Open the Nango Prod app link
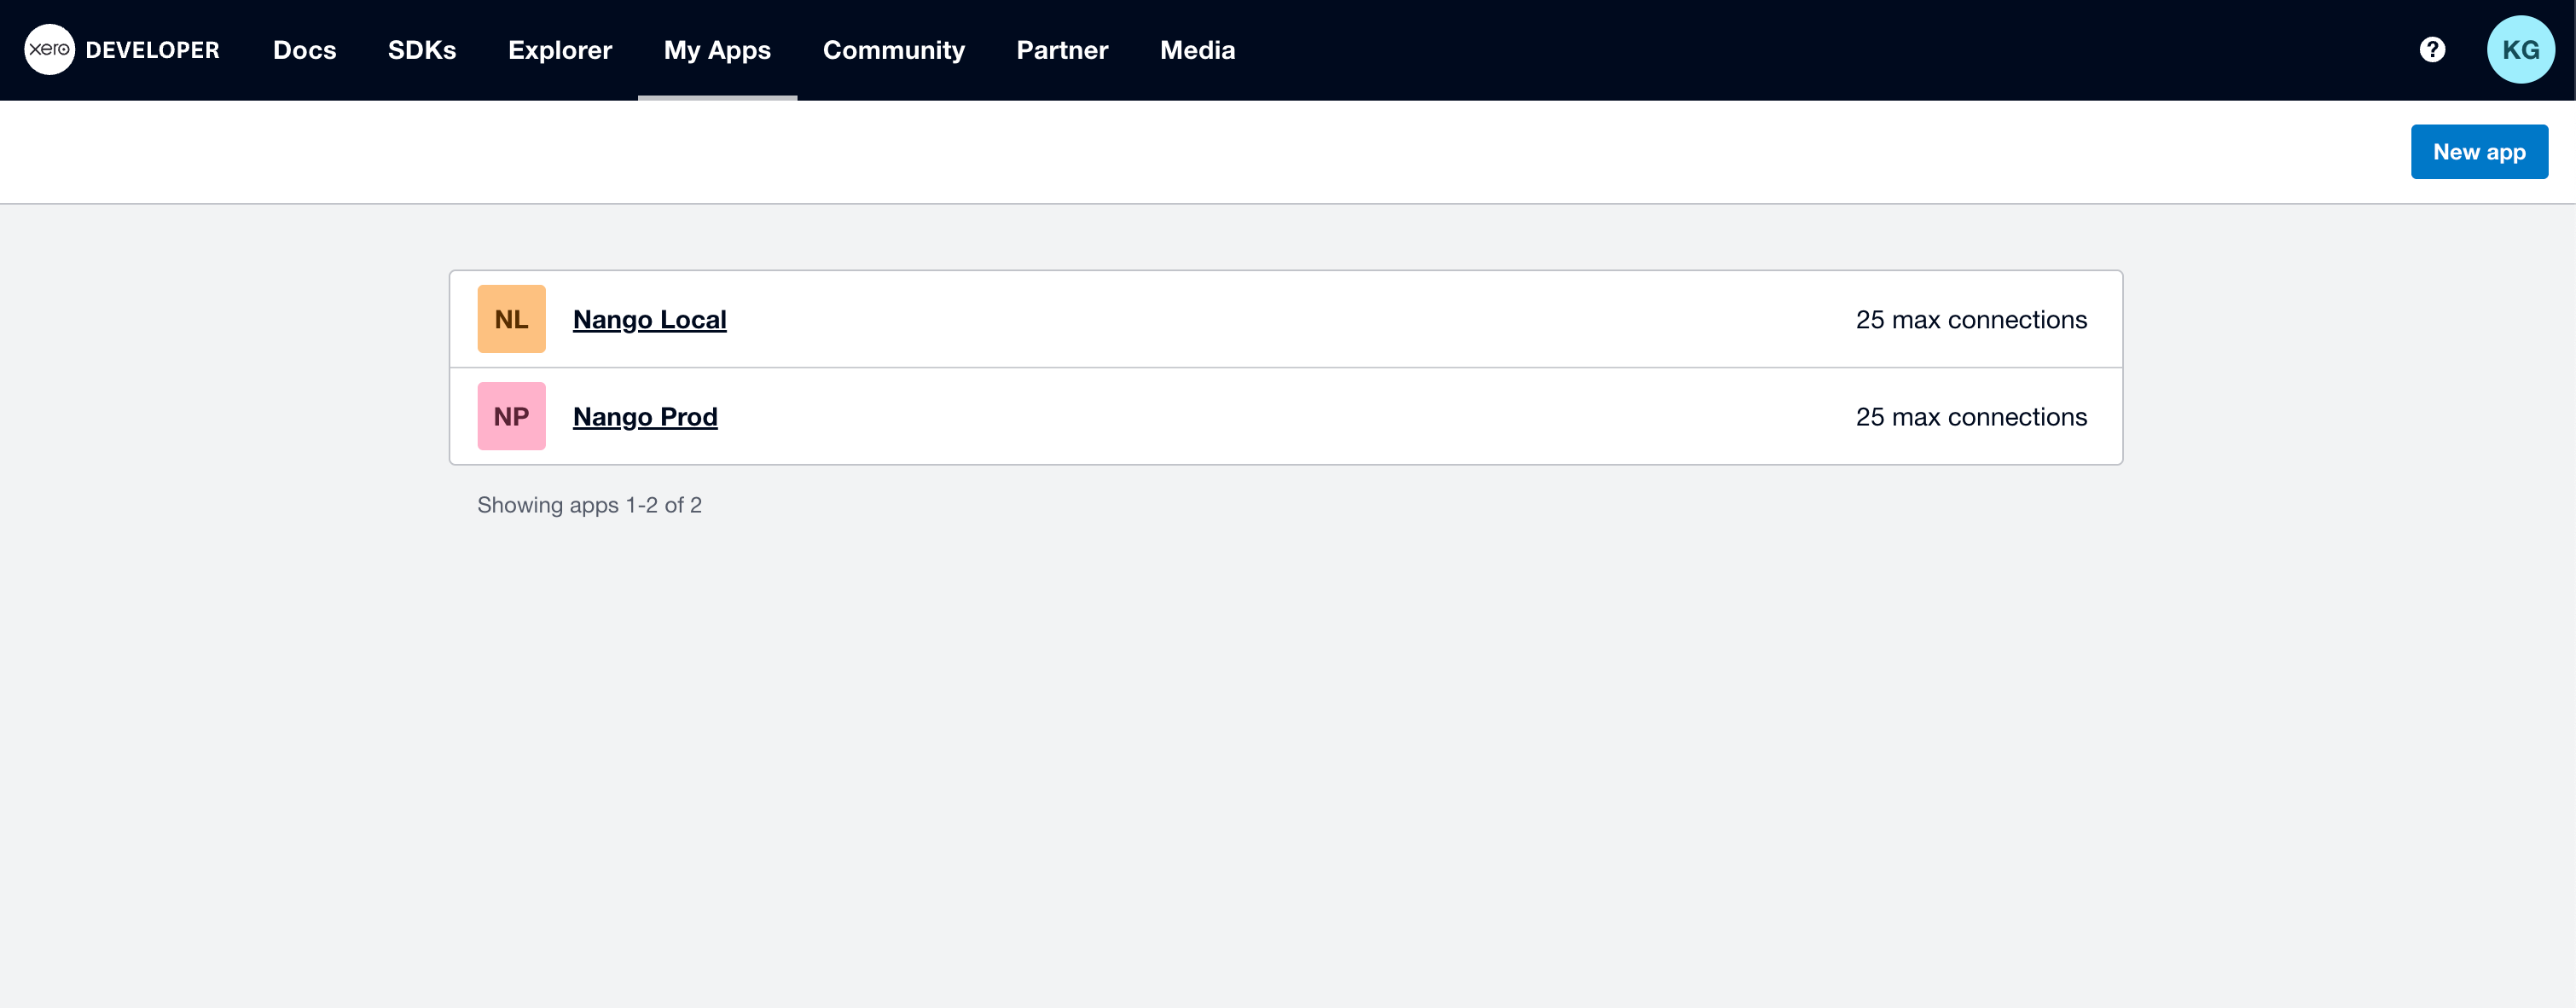The image size is (2576, 1008). coord(645,417)
